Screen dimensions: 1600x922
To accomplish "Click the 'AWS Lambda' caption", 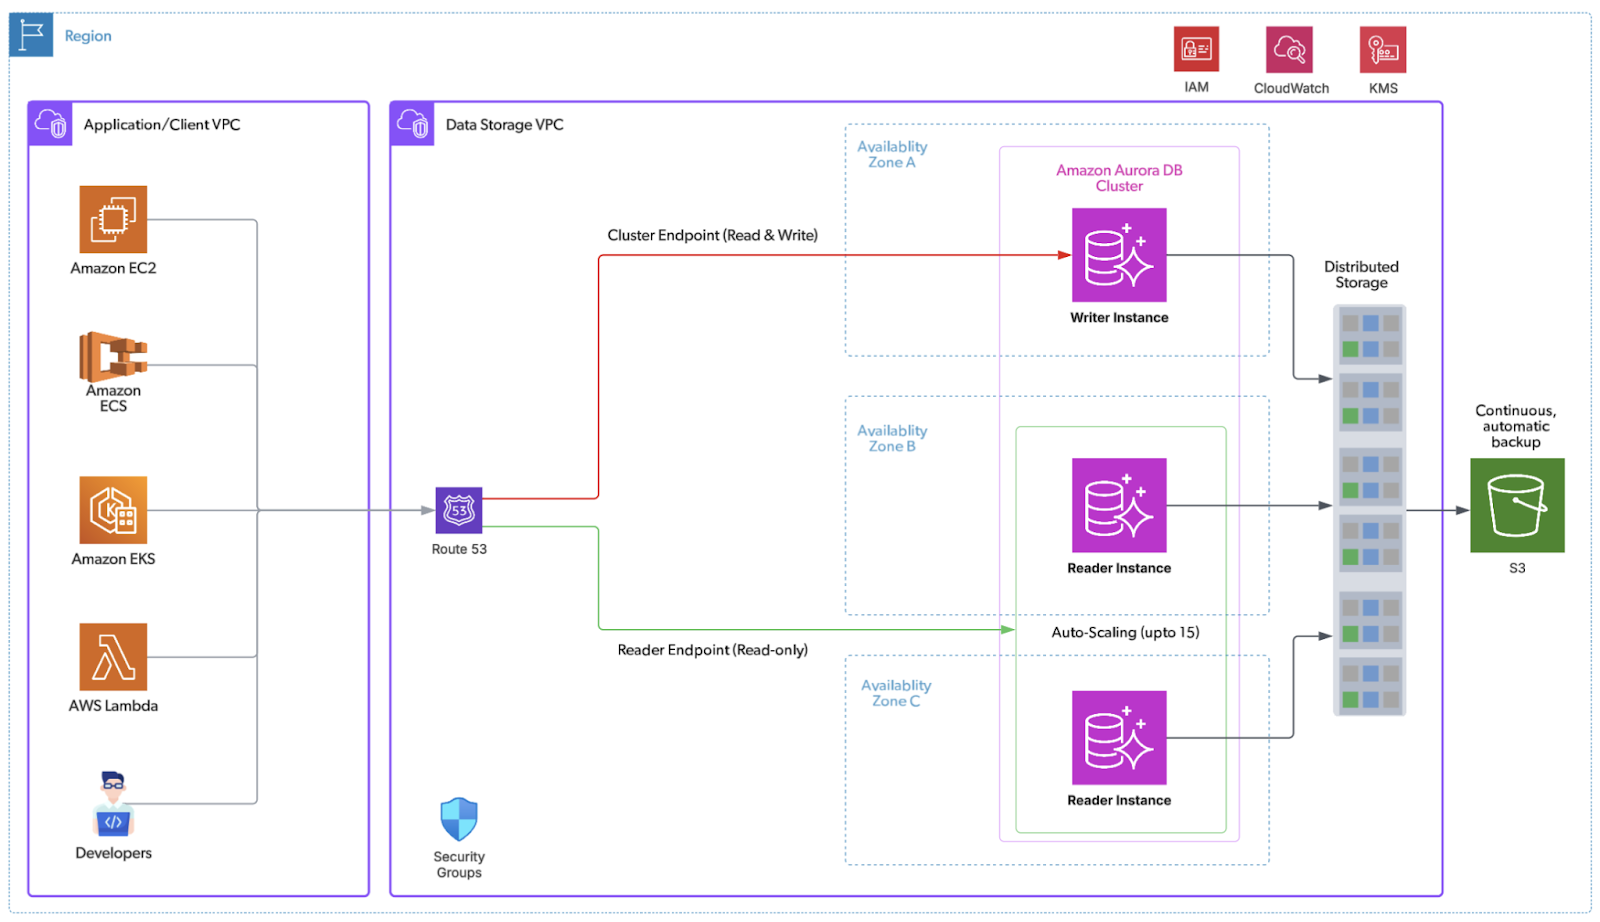I will pyautogui.click(x=113, y=705).
